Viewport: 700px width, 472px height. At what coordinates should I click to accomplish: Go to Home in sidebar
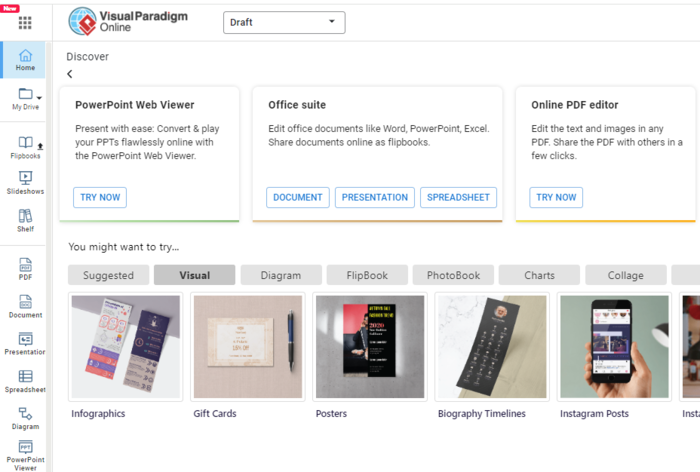[x=25, y=60]
